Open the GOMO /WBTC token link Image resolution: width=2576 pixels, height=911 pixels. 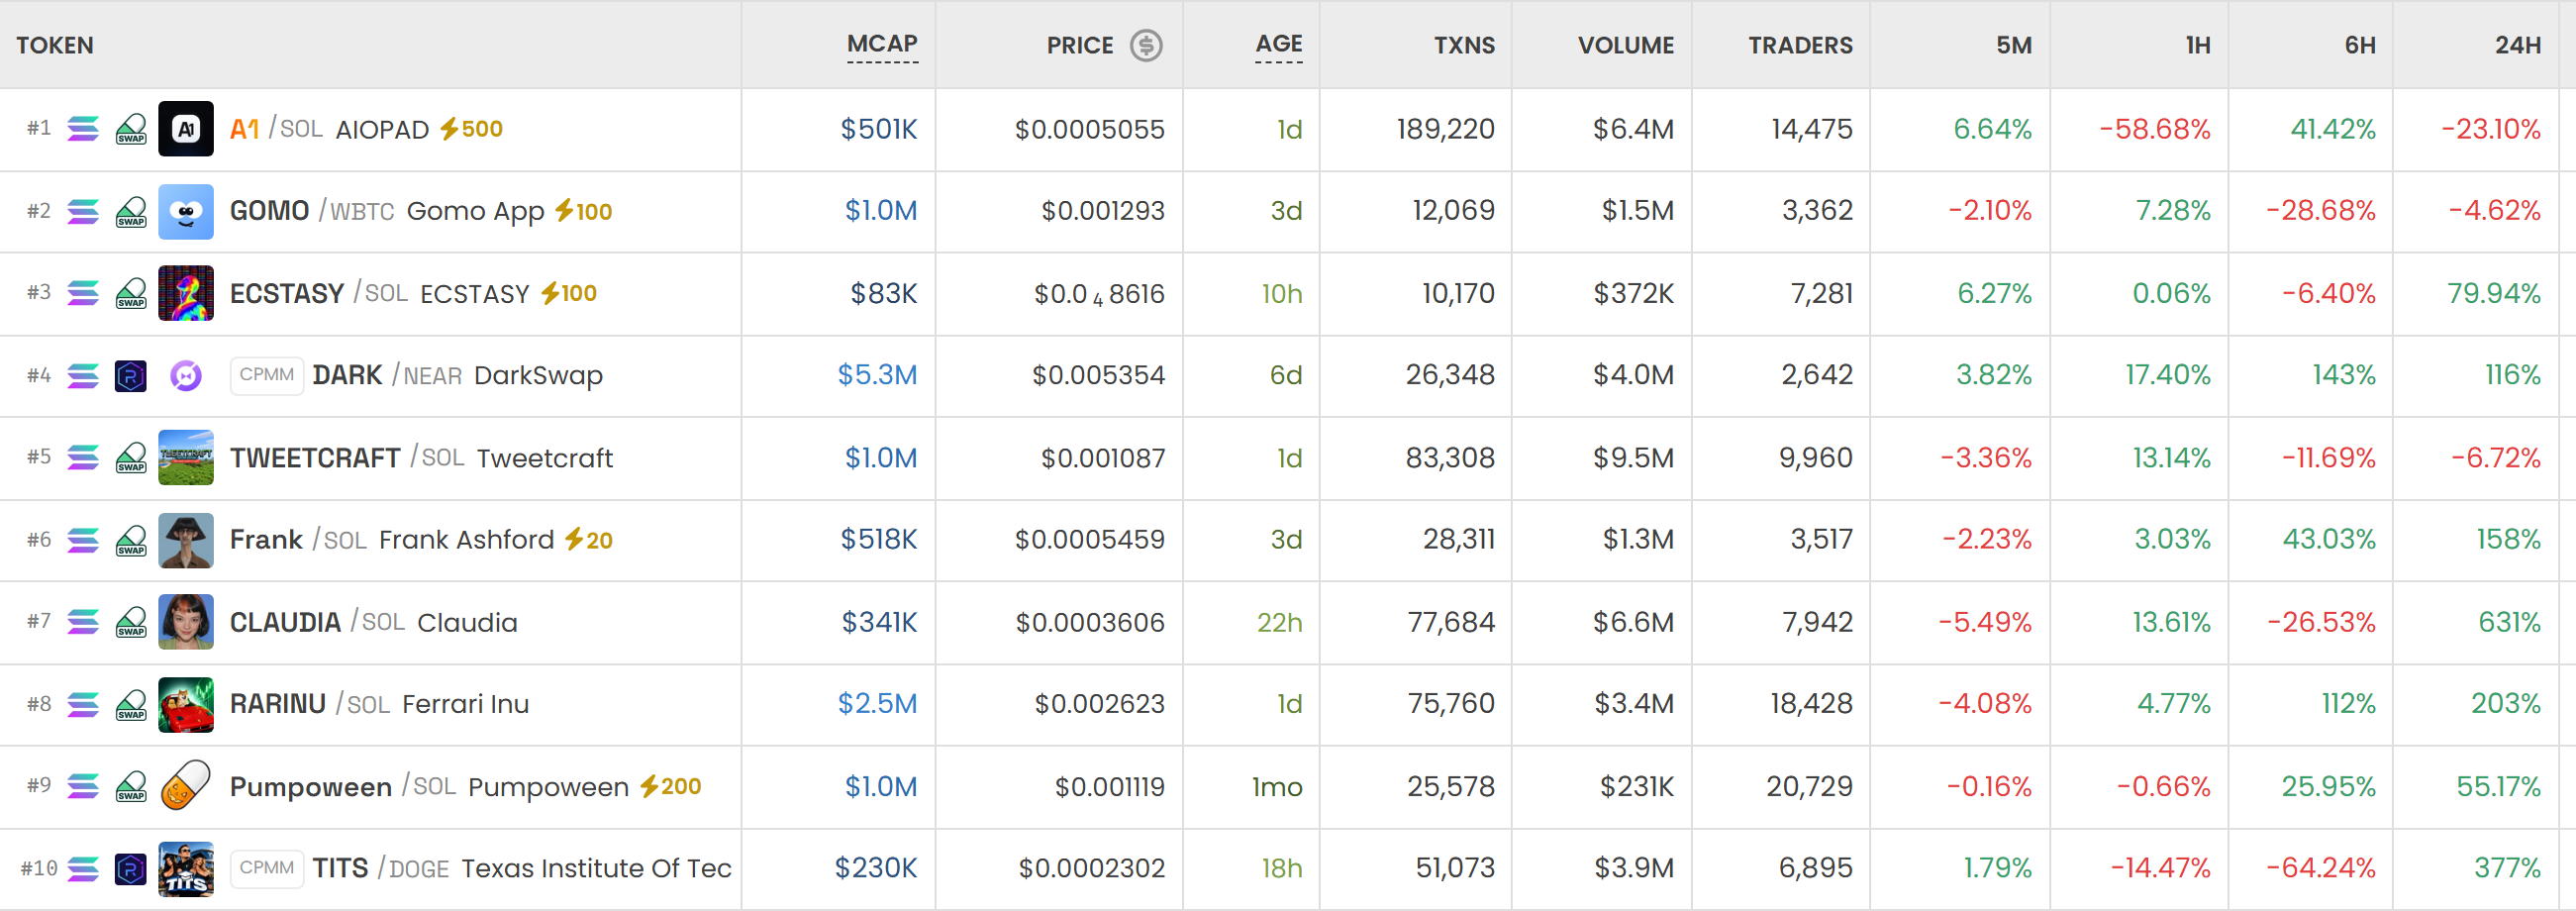(x=312, y=211)
